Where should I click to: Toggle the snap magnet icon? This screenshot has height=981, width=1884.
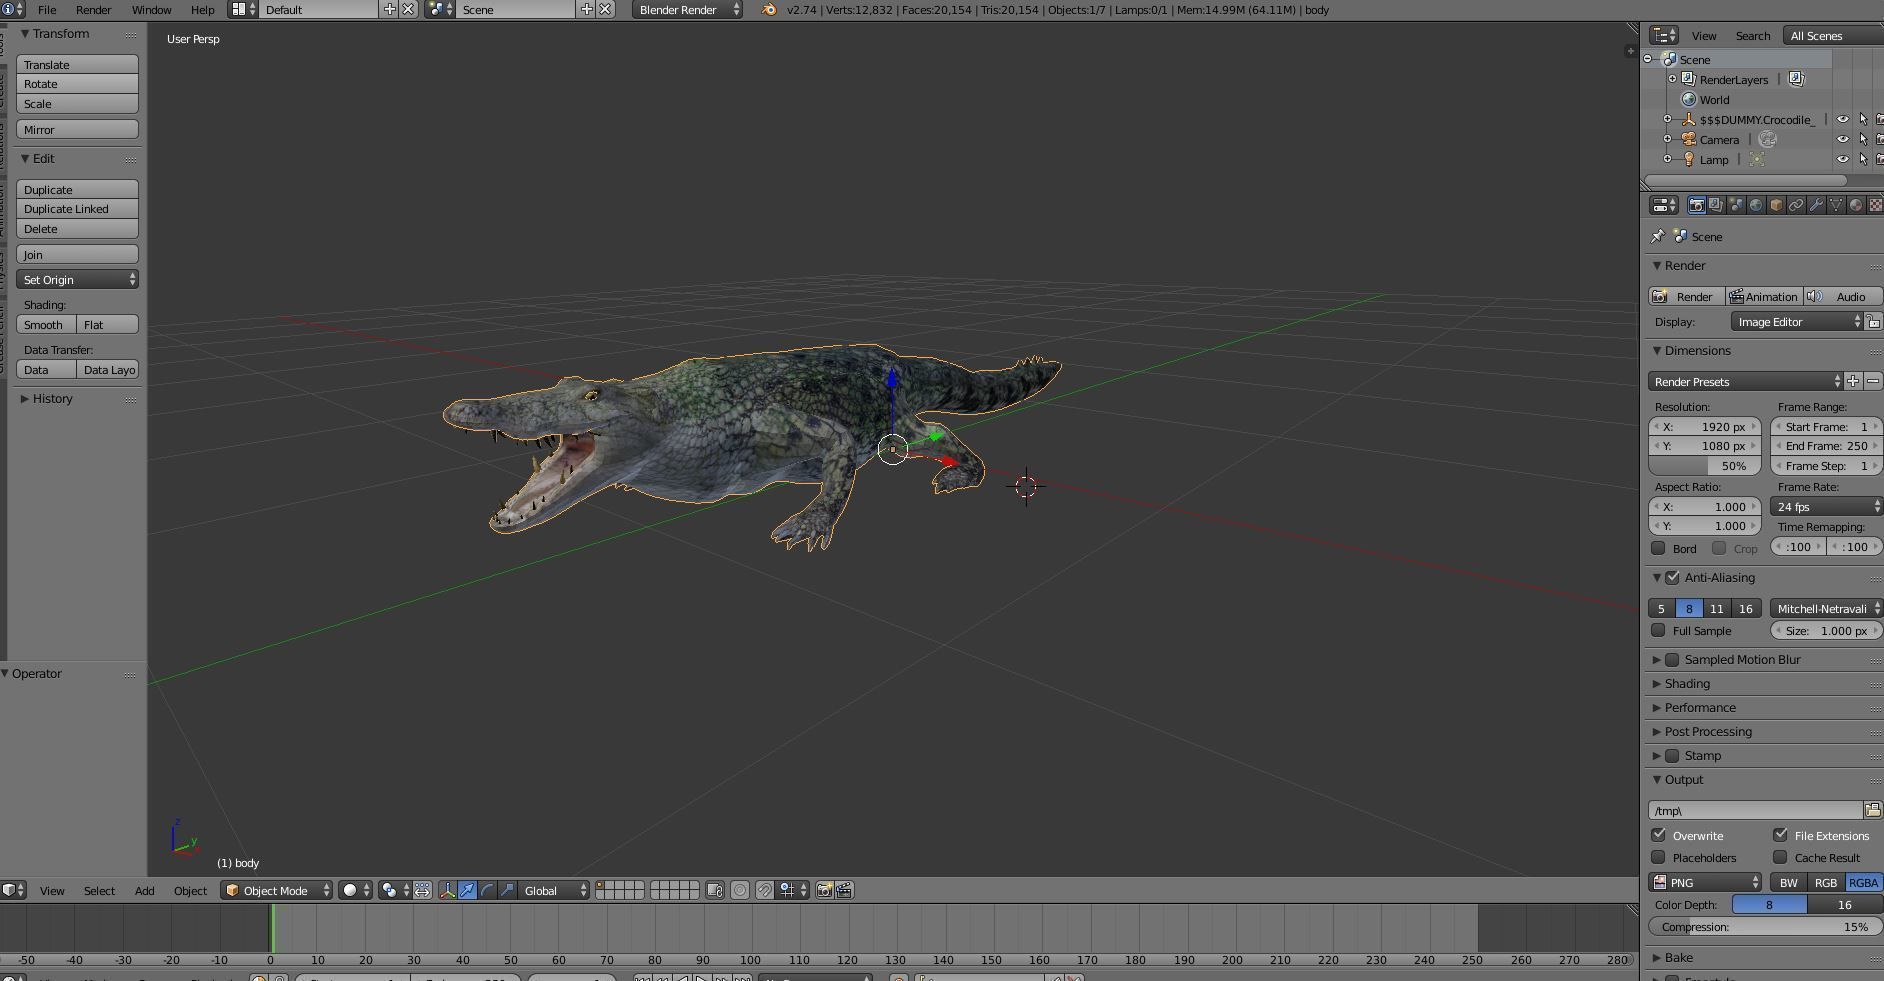tap(764, 890)
